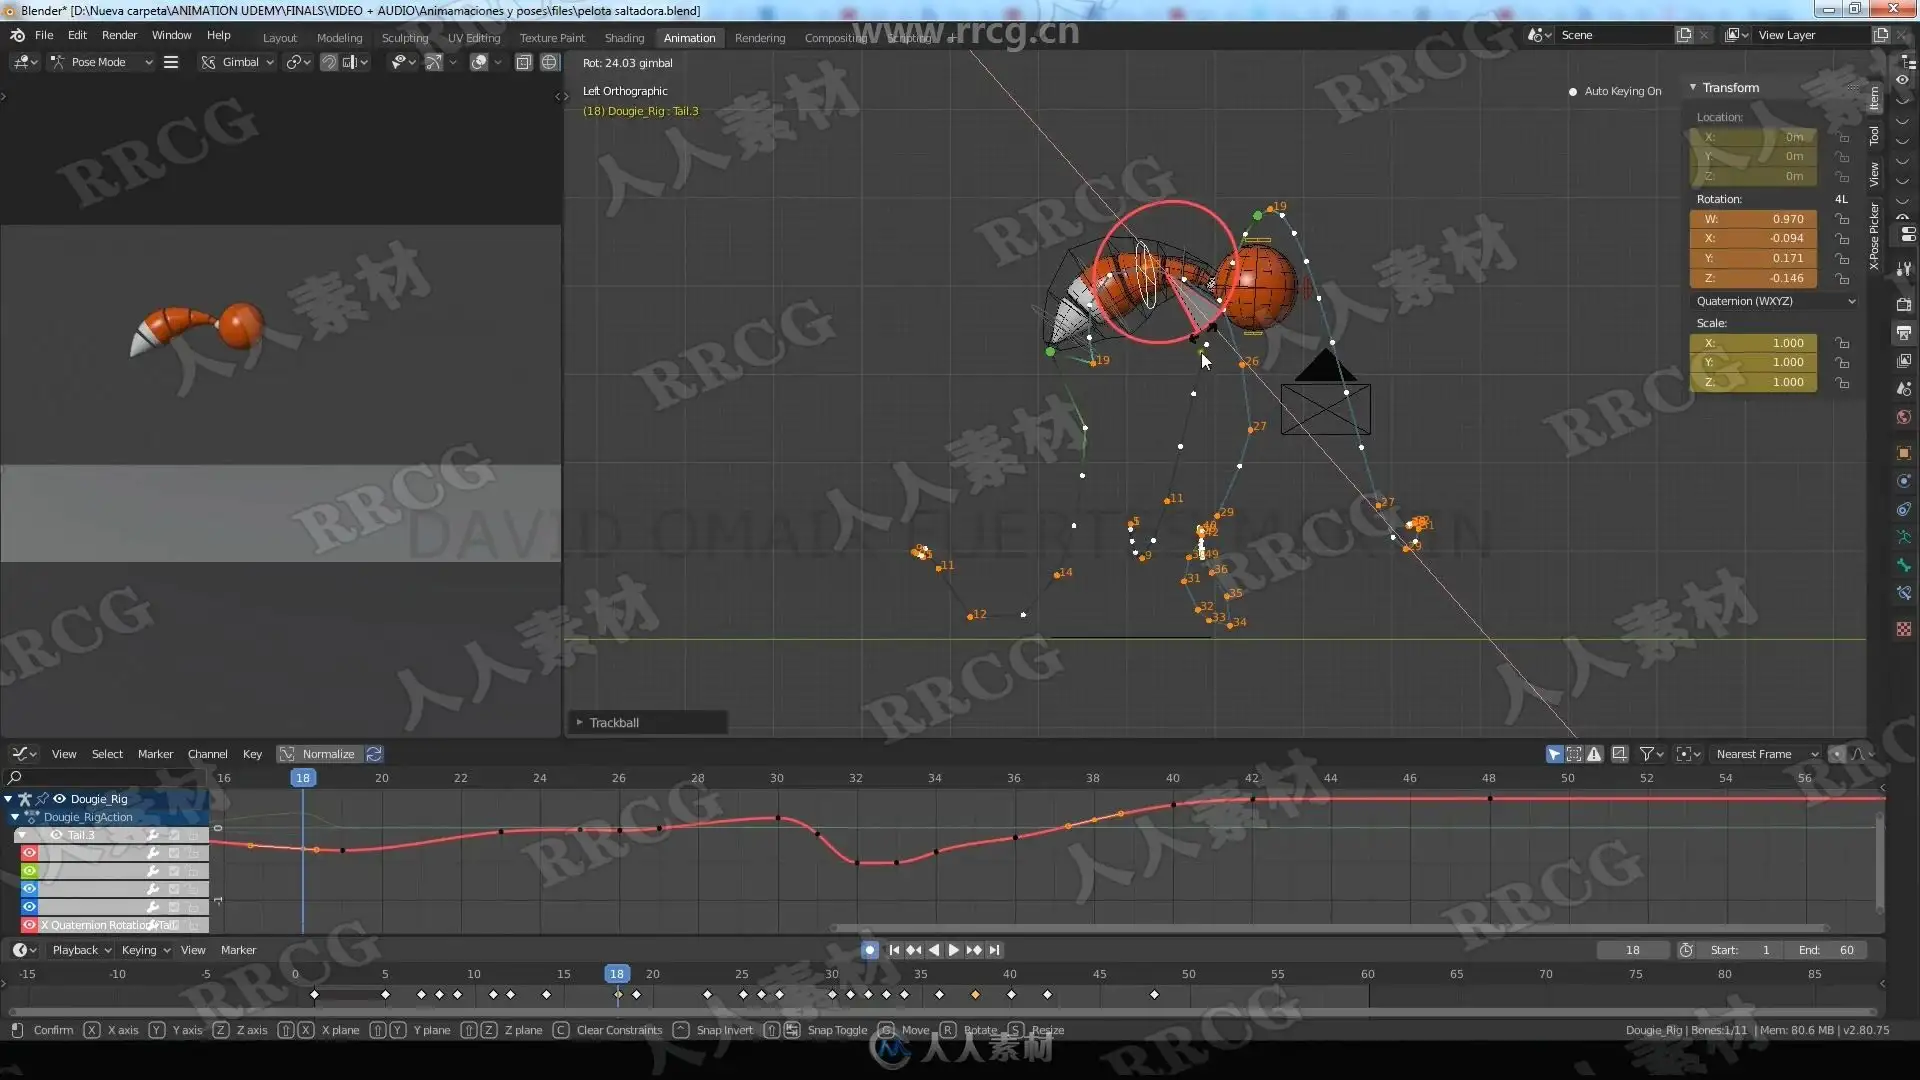
Task: Open Output properties printer icon
Action: (x=1904, y=332)
